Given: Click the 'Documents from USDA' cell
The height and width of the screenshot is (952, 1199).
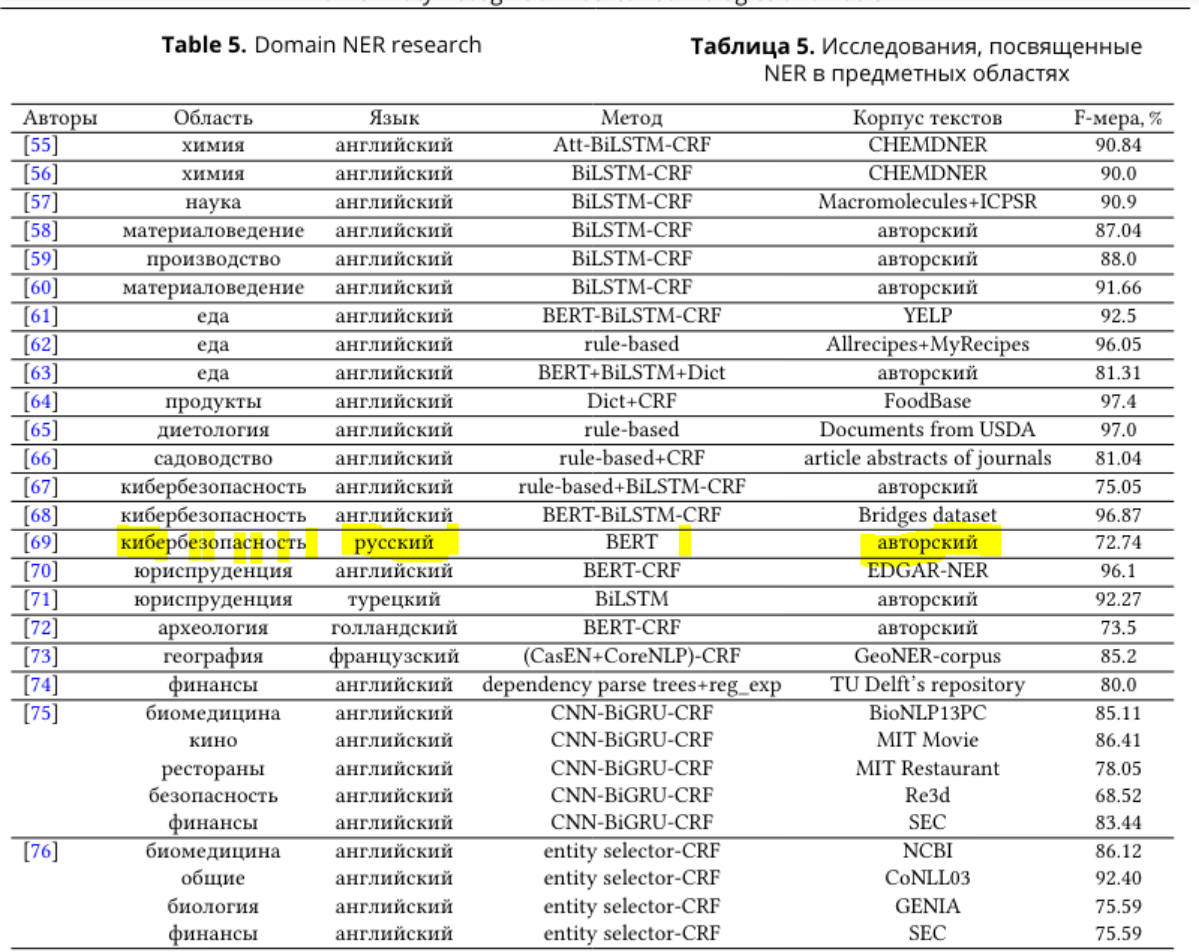Looking at the screenshot, I should pos(928,429).
